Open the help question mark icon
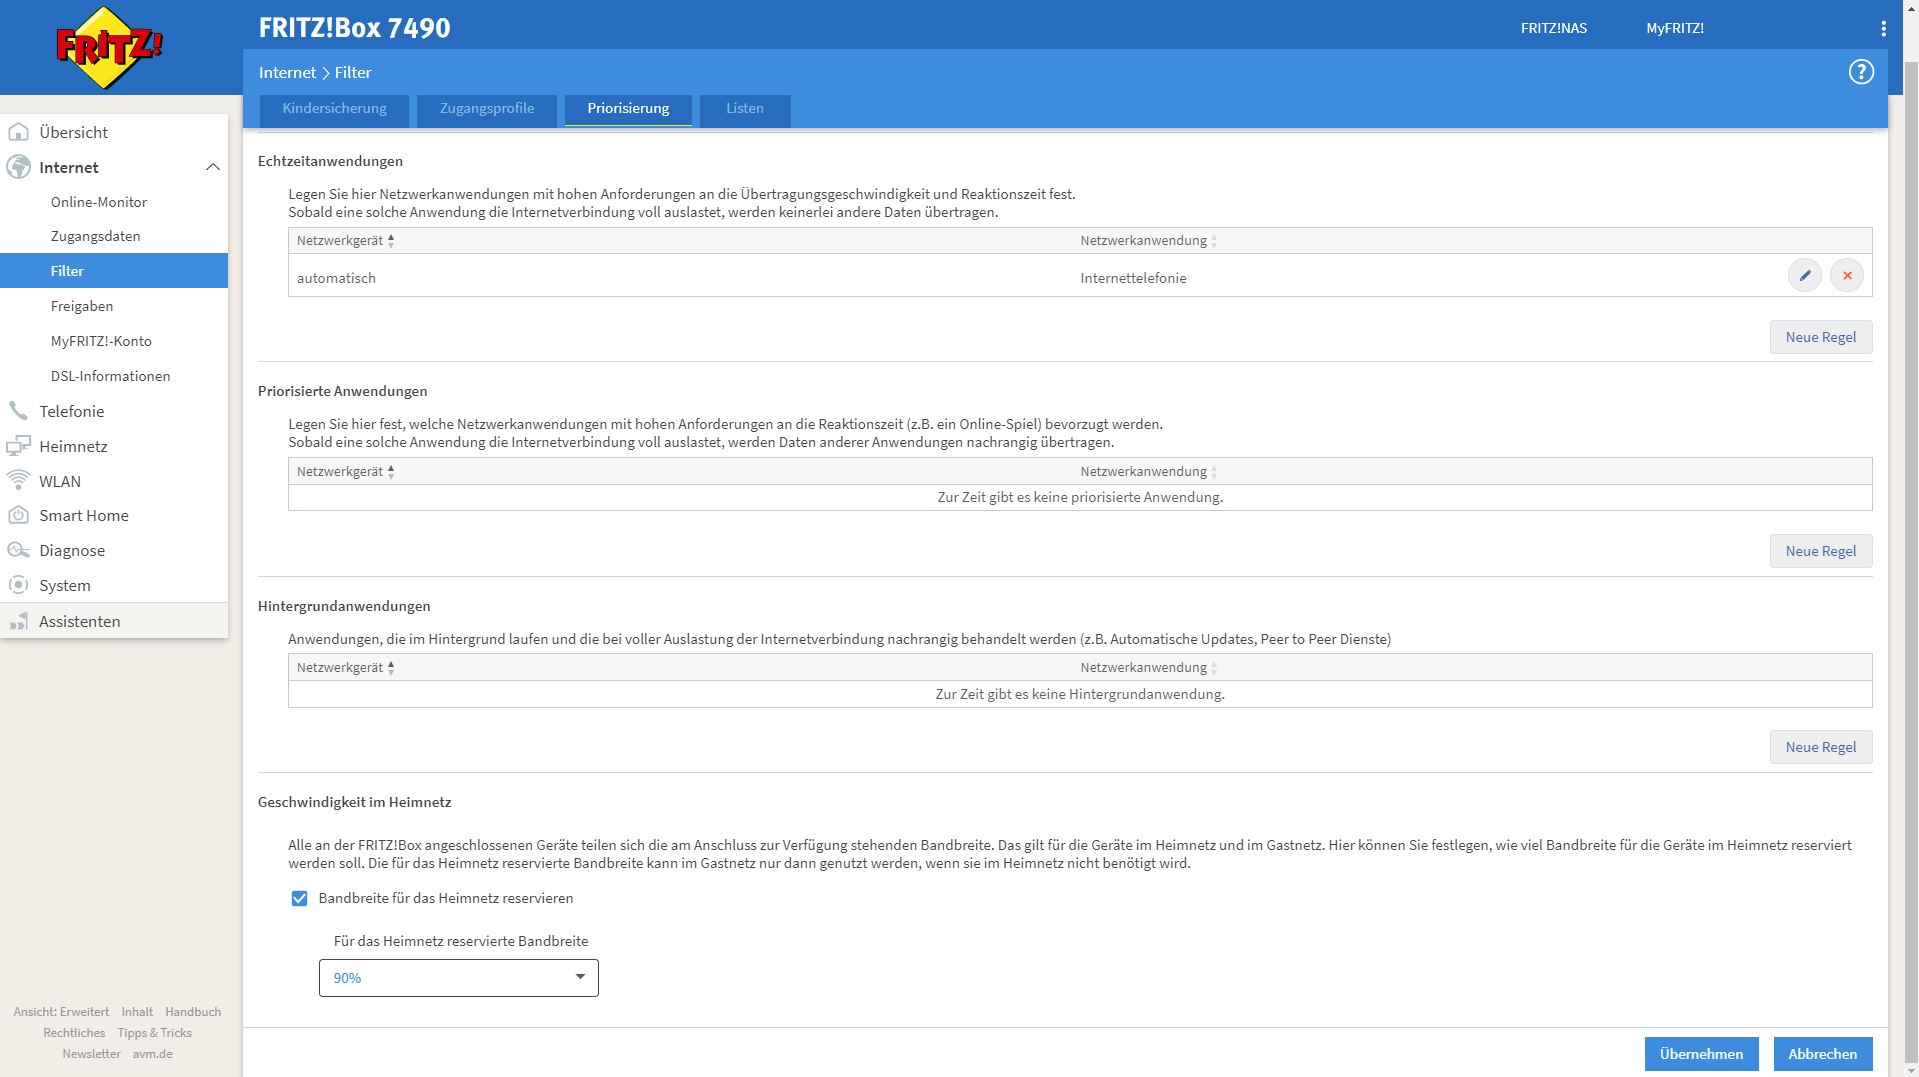 click(1860, 72)
